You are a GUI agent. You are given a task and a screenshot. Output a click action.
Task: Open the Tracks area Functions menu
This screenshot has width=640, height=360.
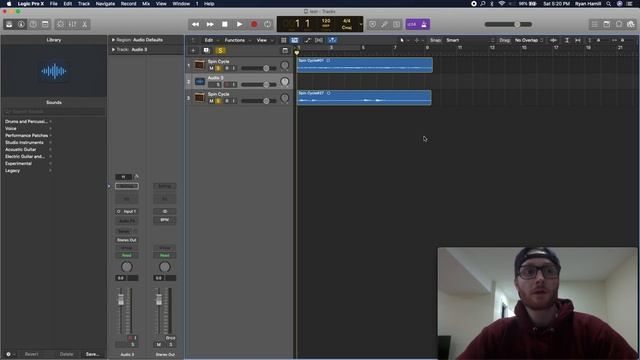point(237,40)
